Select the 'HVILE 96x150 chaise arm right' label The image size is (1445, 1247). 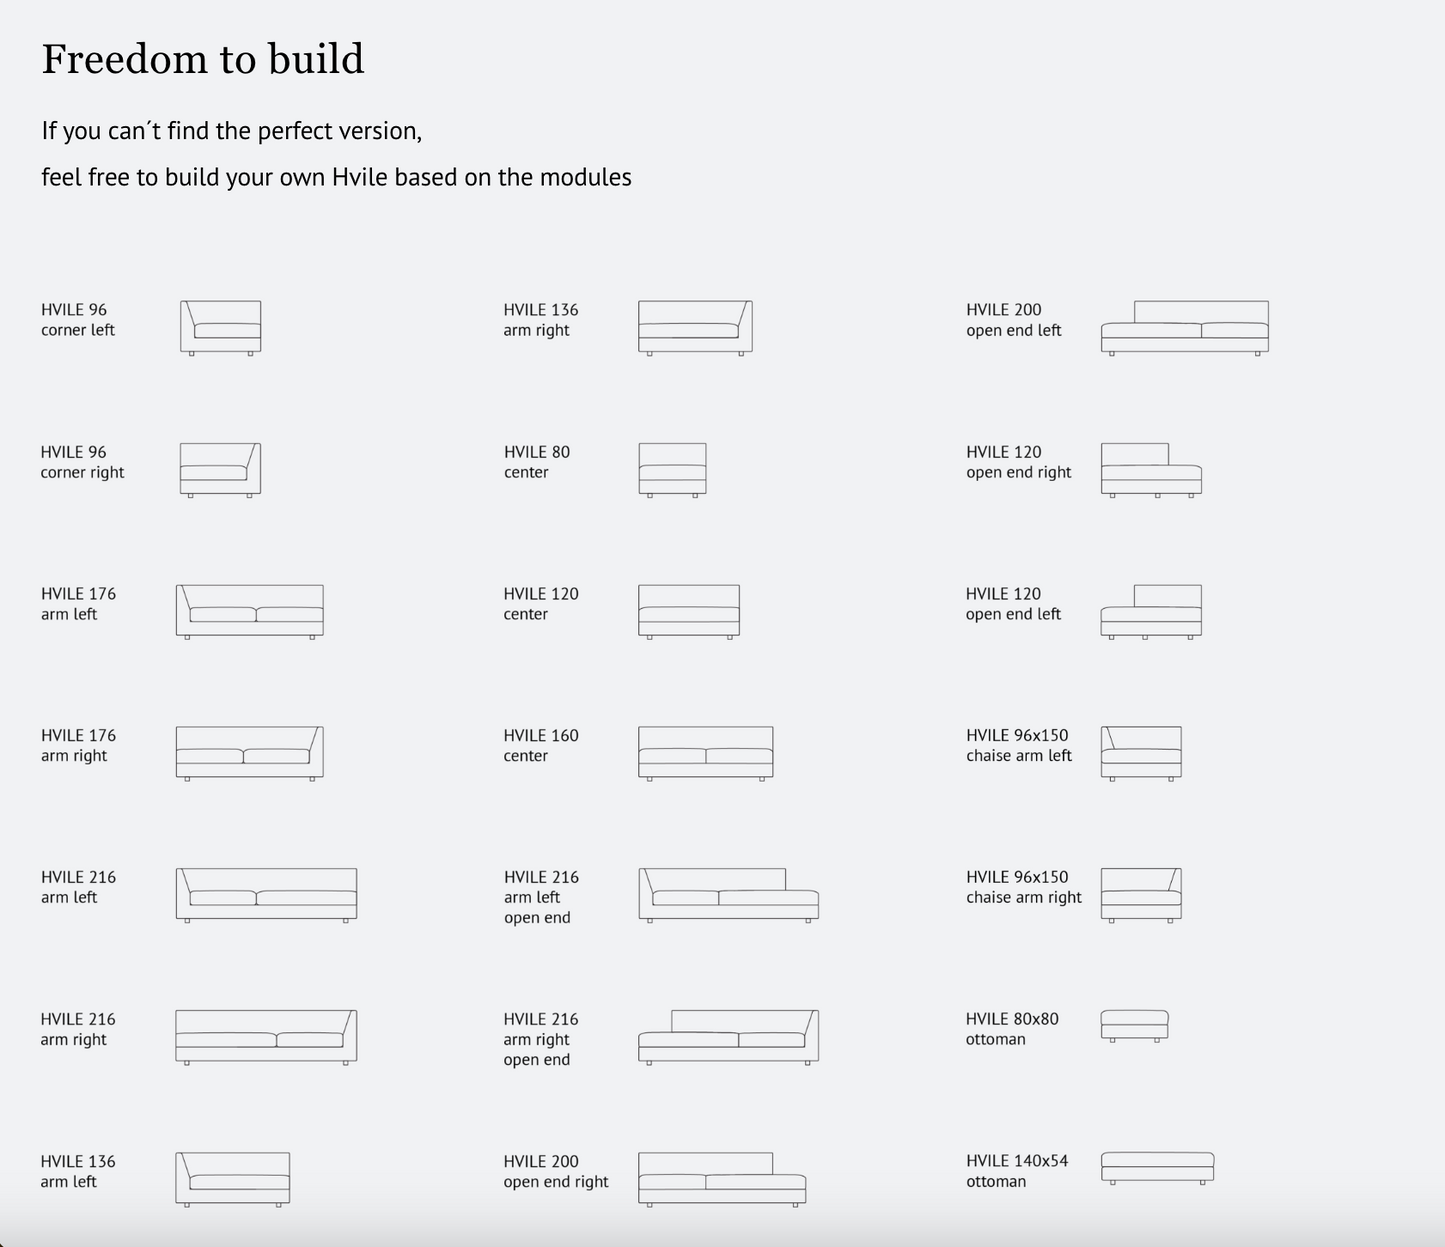[x=1023, y=887]
